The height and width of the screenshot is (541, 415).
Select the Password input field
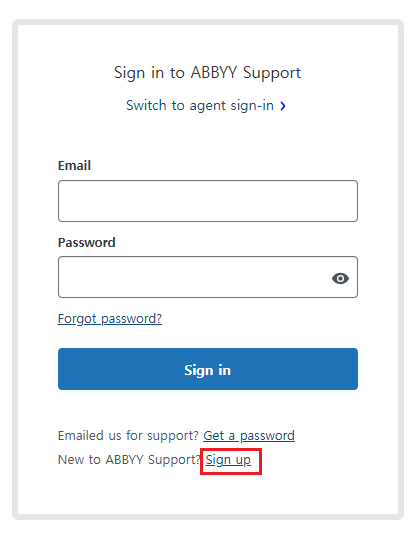[x=208, y=277]
